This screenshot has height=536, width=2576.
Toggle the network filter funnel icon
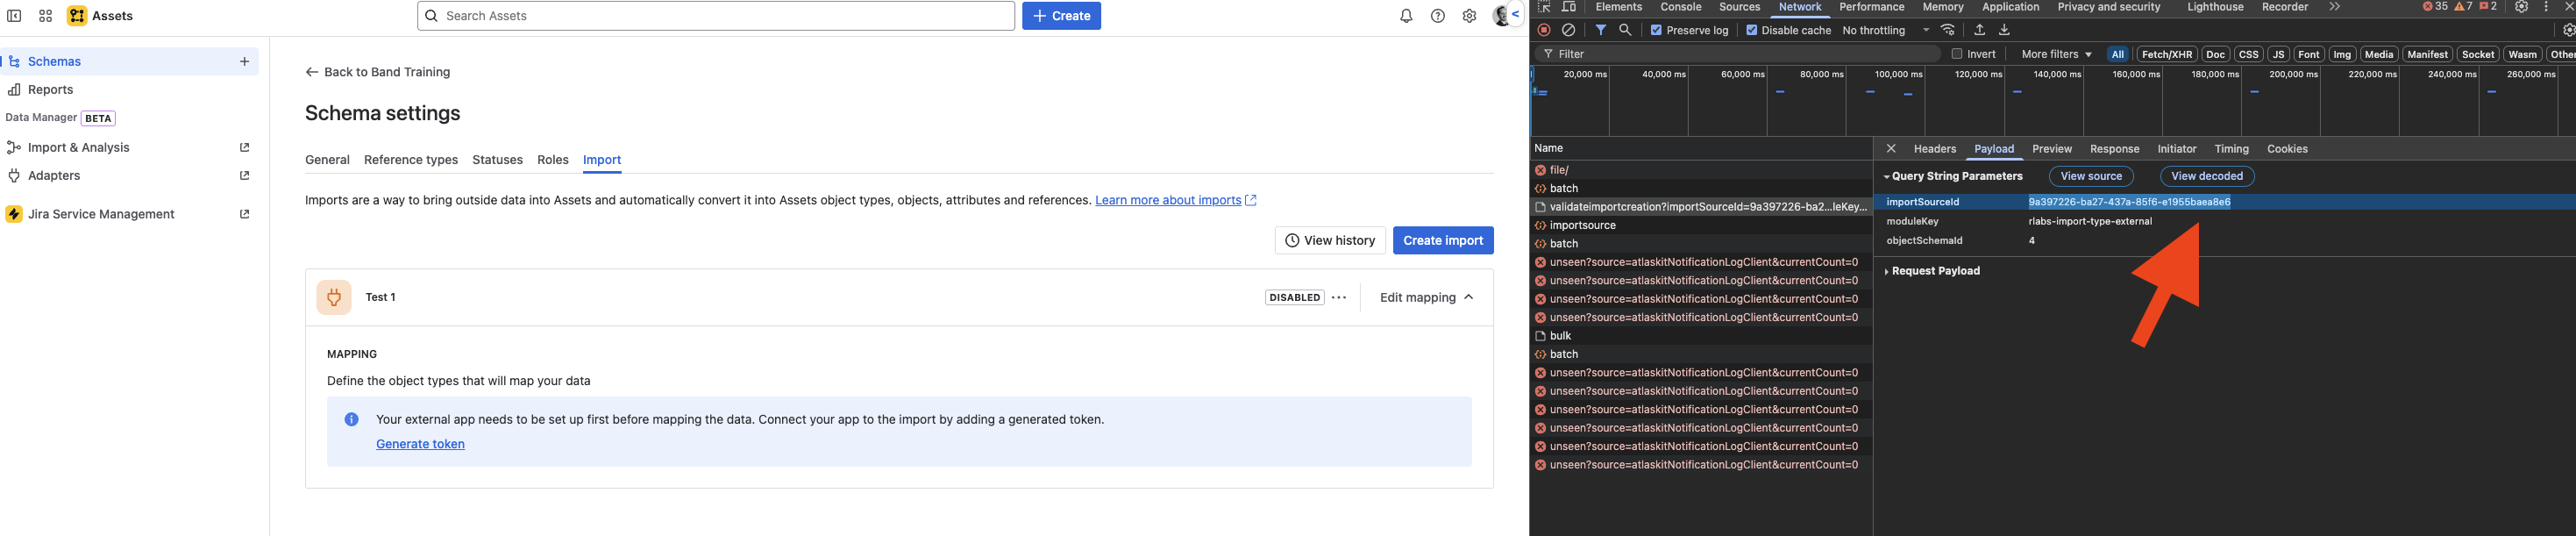(x=1601, y=30)
